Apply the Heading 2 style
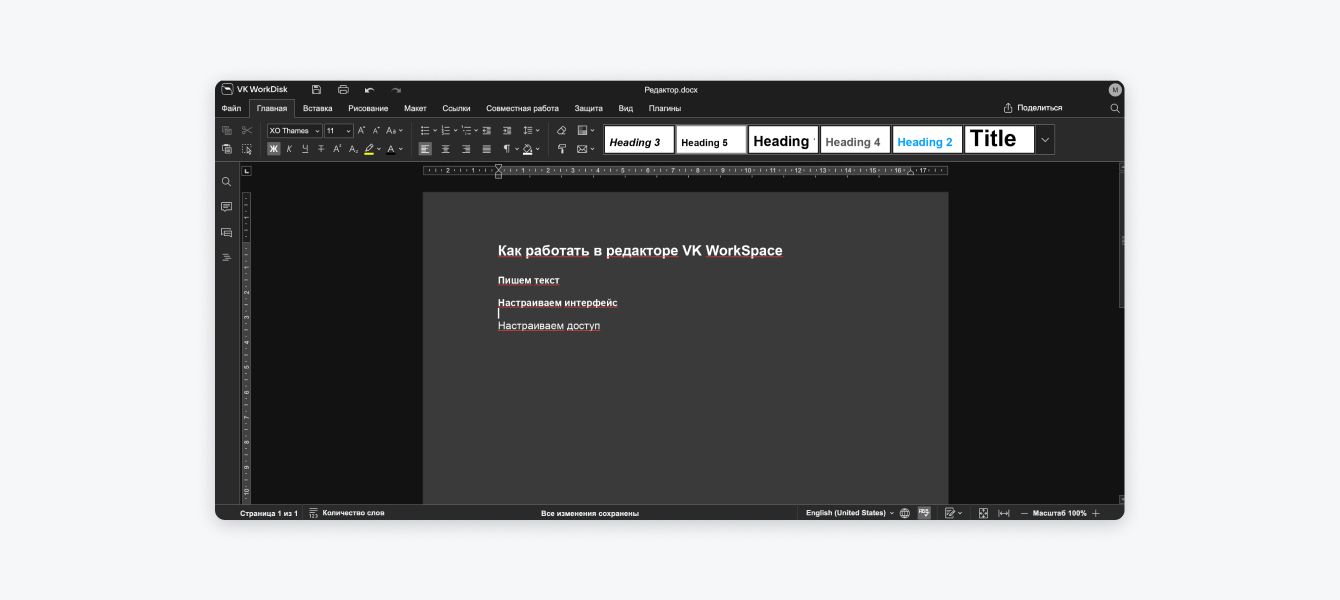 [x=926, y=141]
